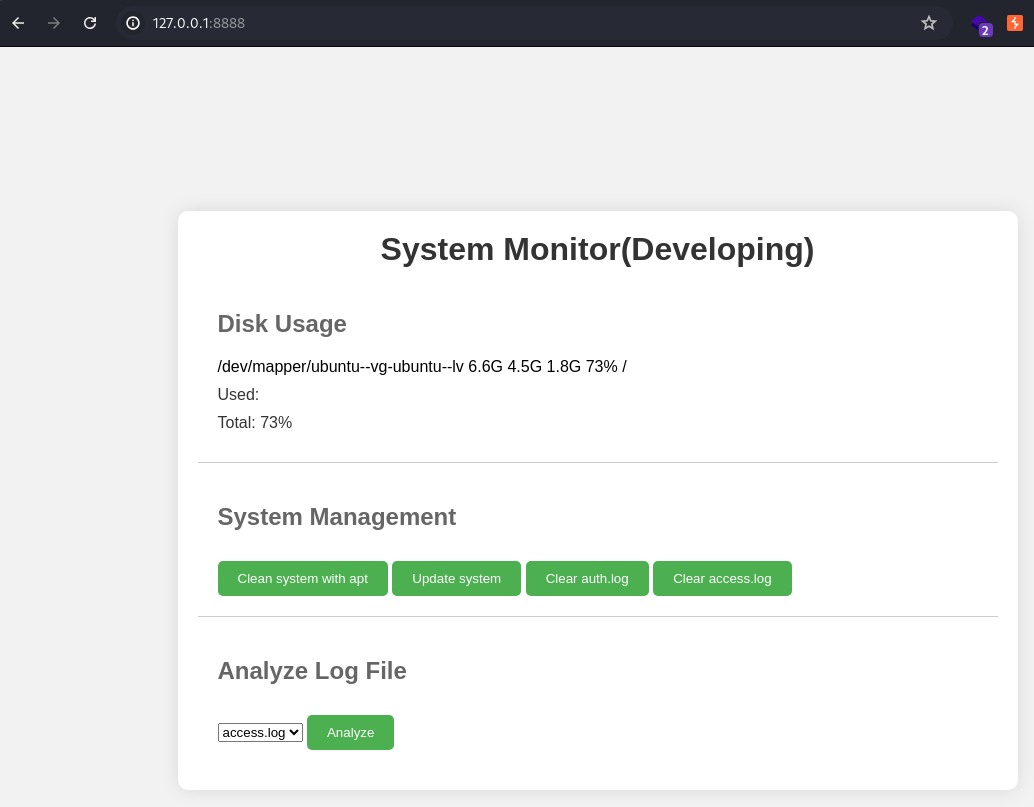Screen dimensions: 1034x807
Task: Click the Total: 73% text
Action: click(x=255, y=423)
